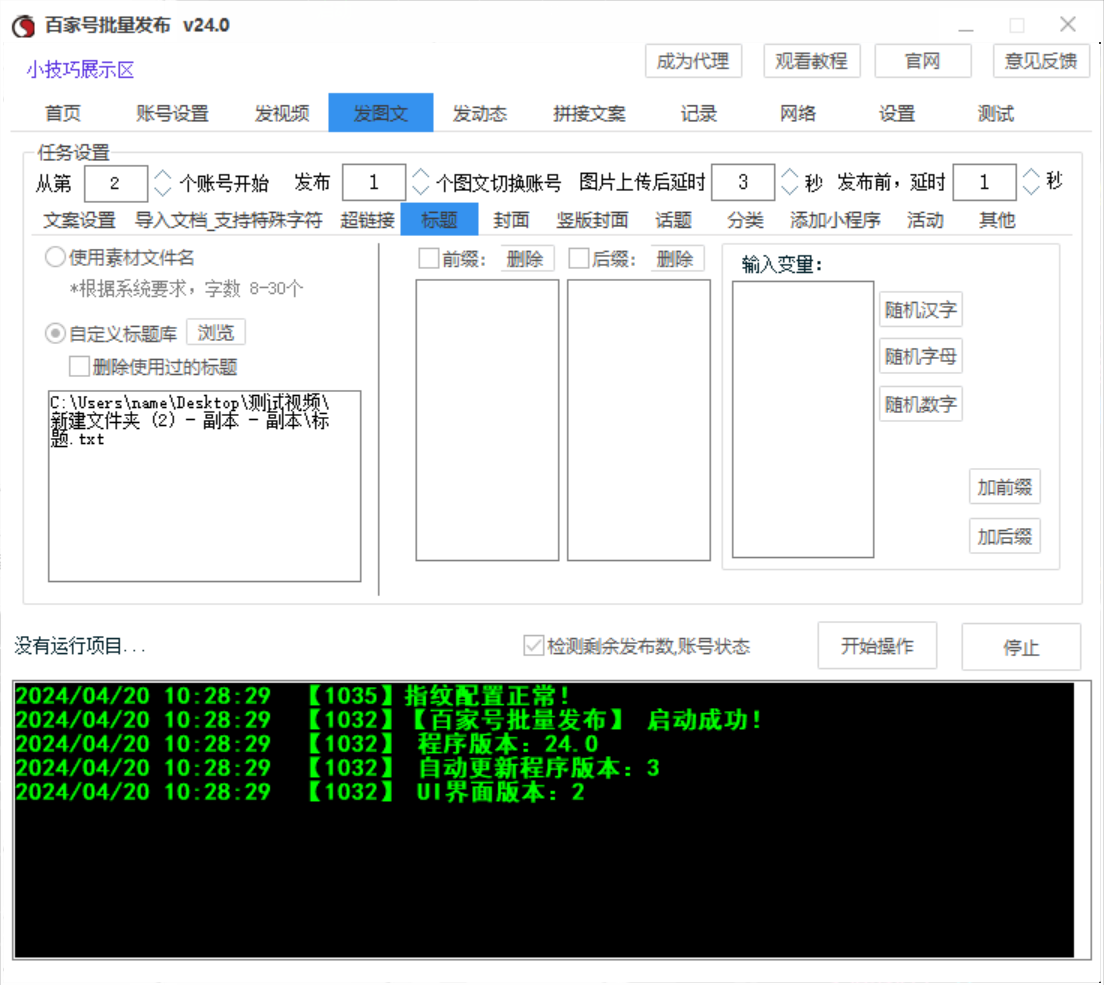1104x985 pixels.
Task: Switch to 账号设置 tab
Action: click(x=172, y=113)
